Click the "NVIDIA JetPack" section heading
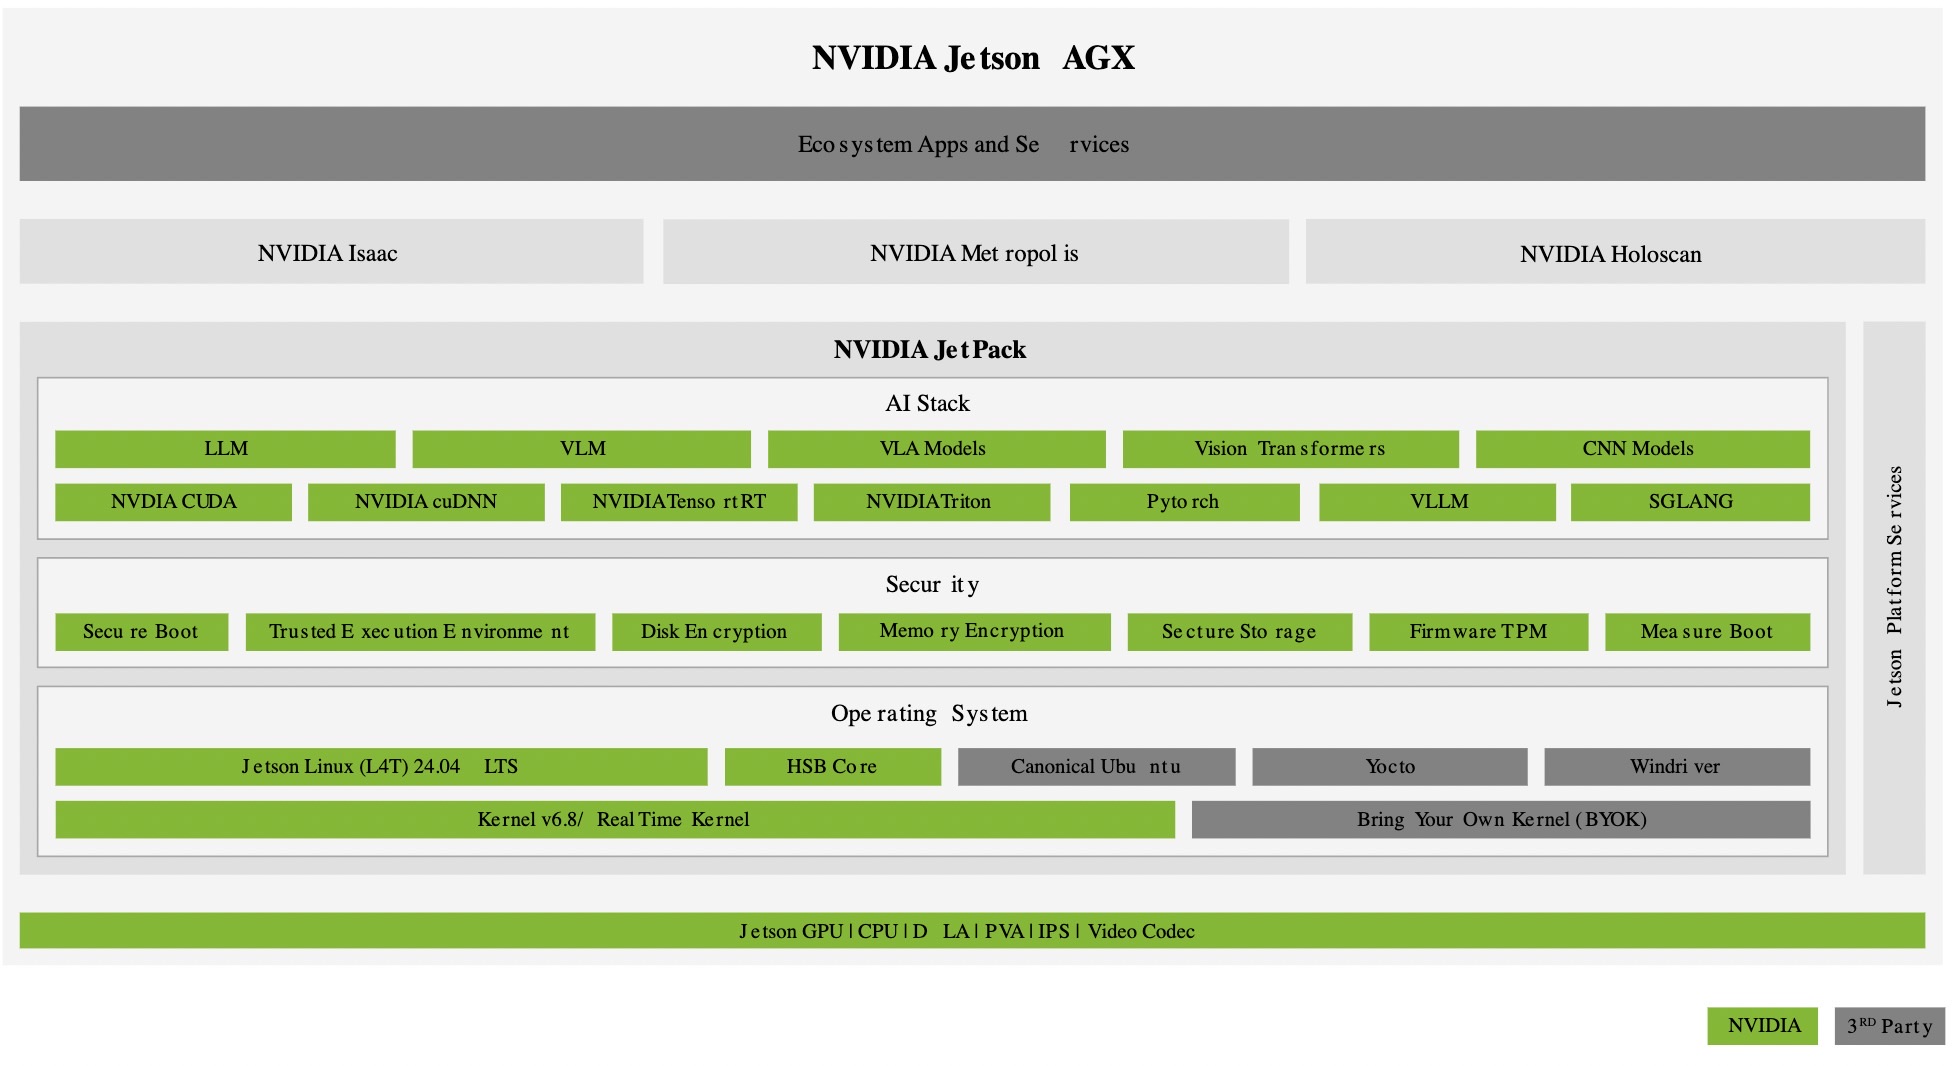Viewport: 1958px width, 1066px height. pyautogui.click(x=930, y=350)
